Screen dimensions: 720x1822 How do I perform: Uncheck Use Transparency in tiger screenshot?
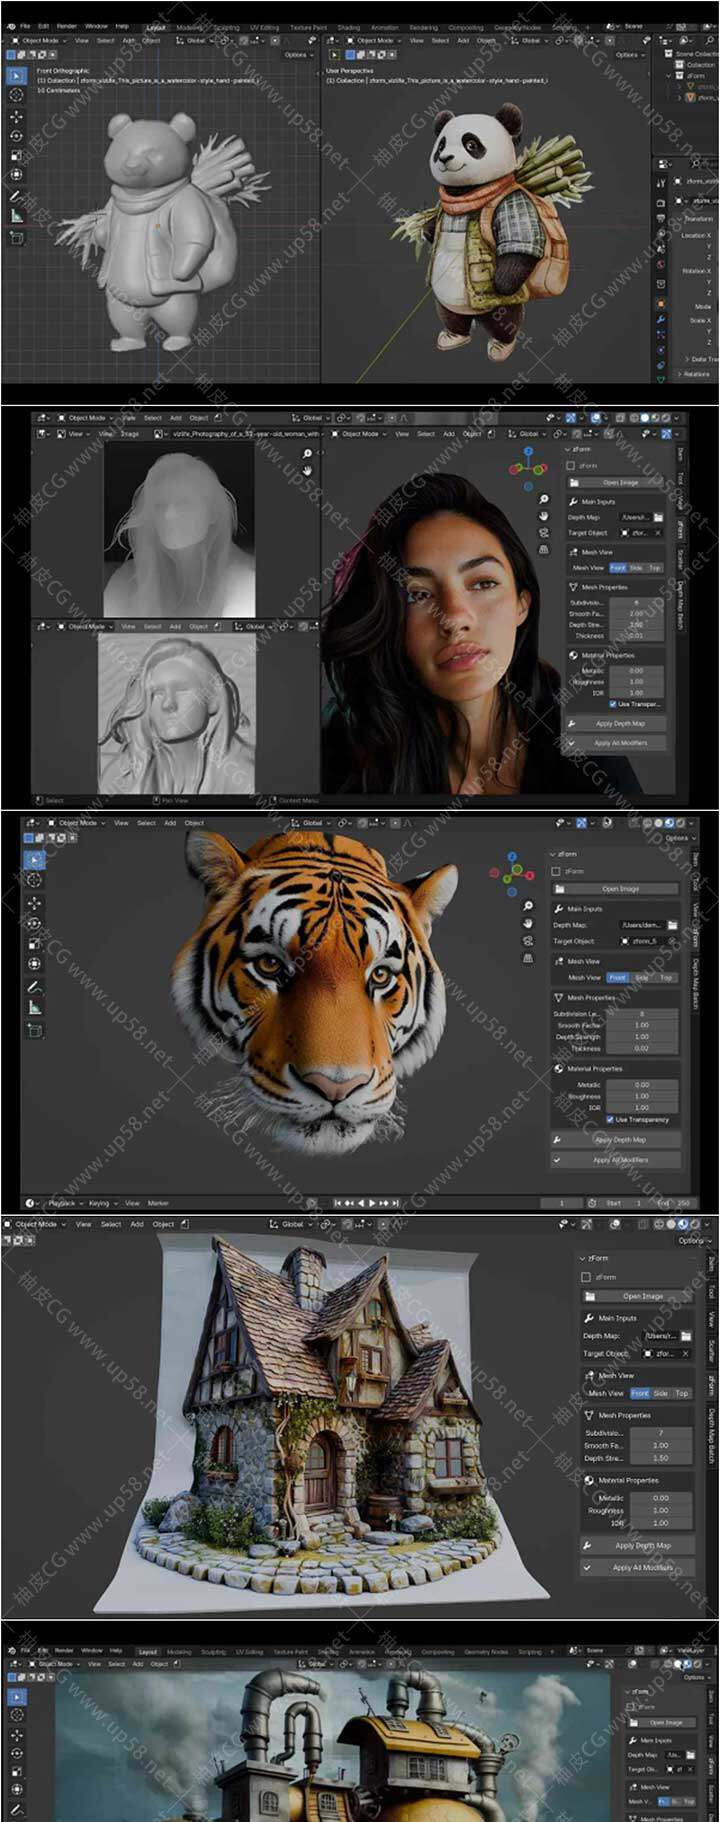point(610,1119)
